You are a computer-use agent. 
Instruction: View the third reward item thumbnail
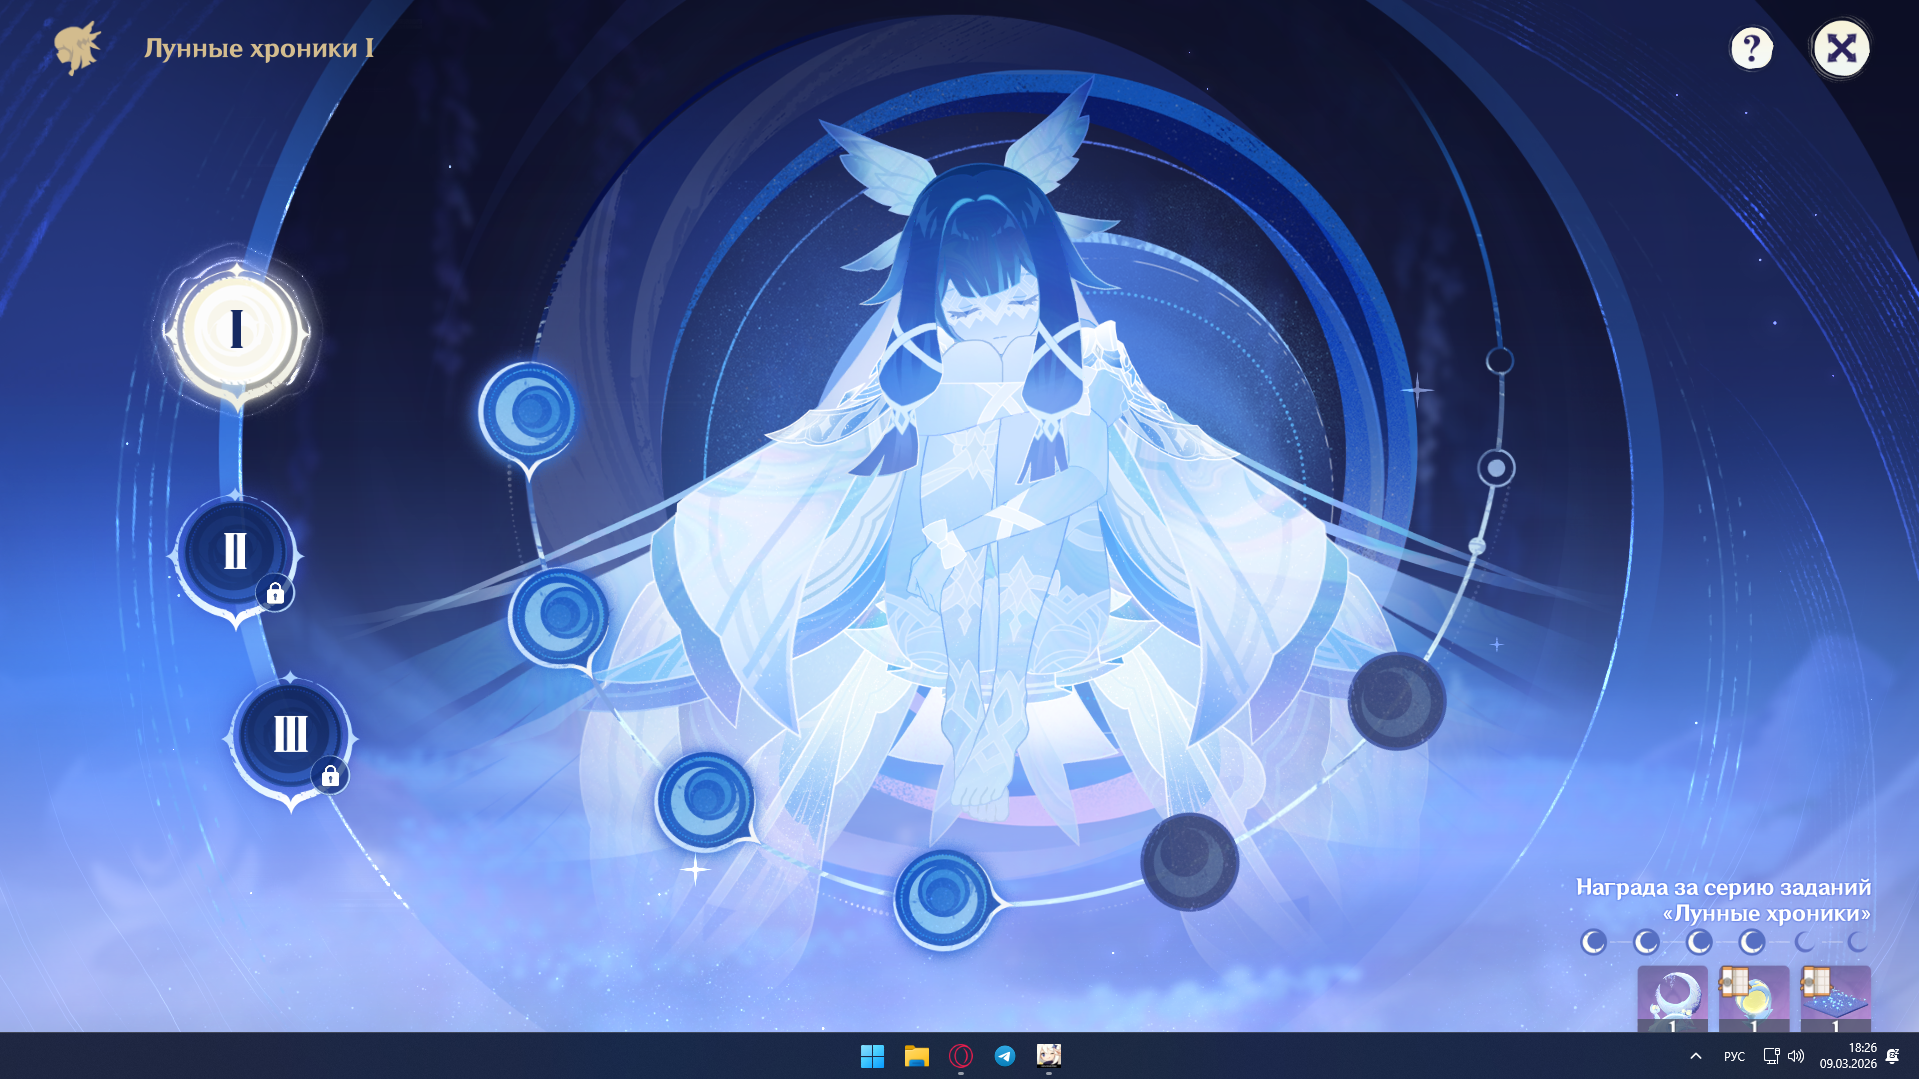1836,999
